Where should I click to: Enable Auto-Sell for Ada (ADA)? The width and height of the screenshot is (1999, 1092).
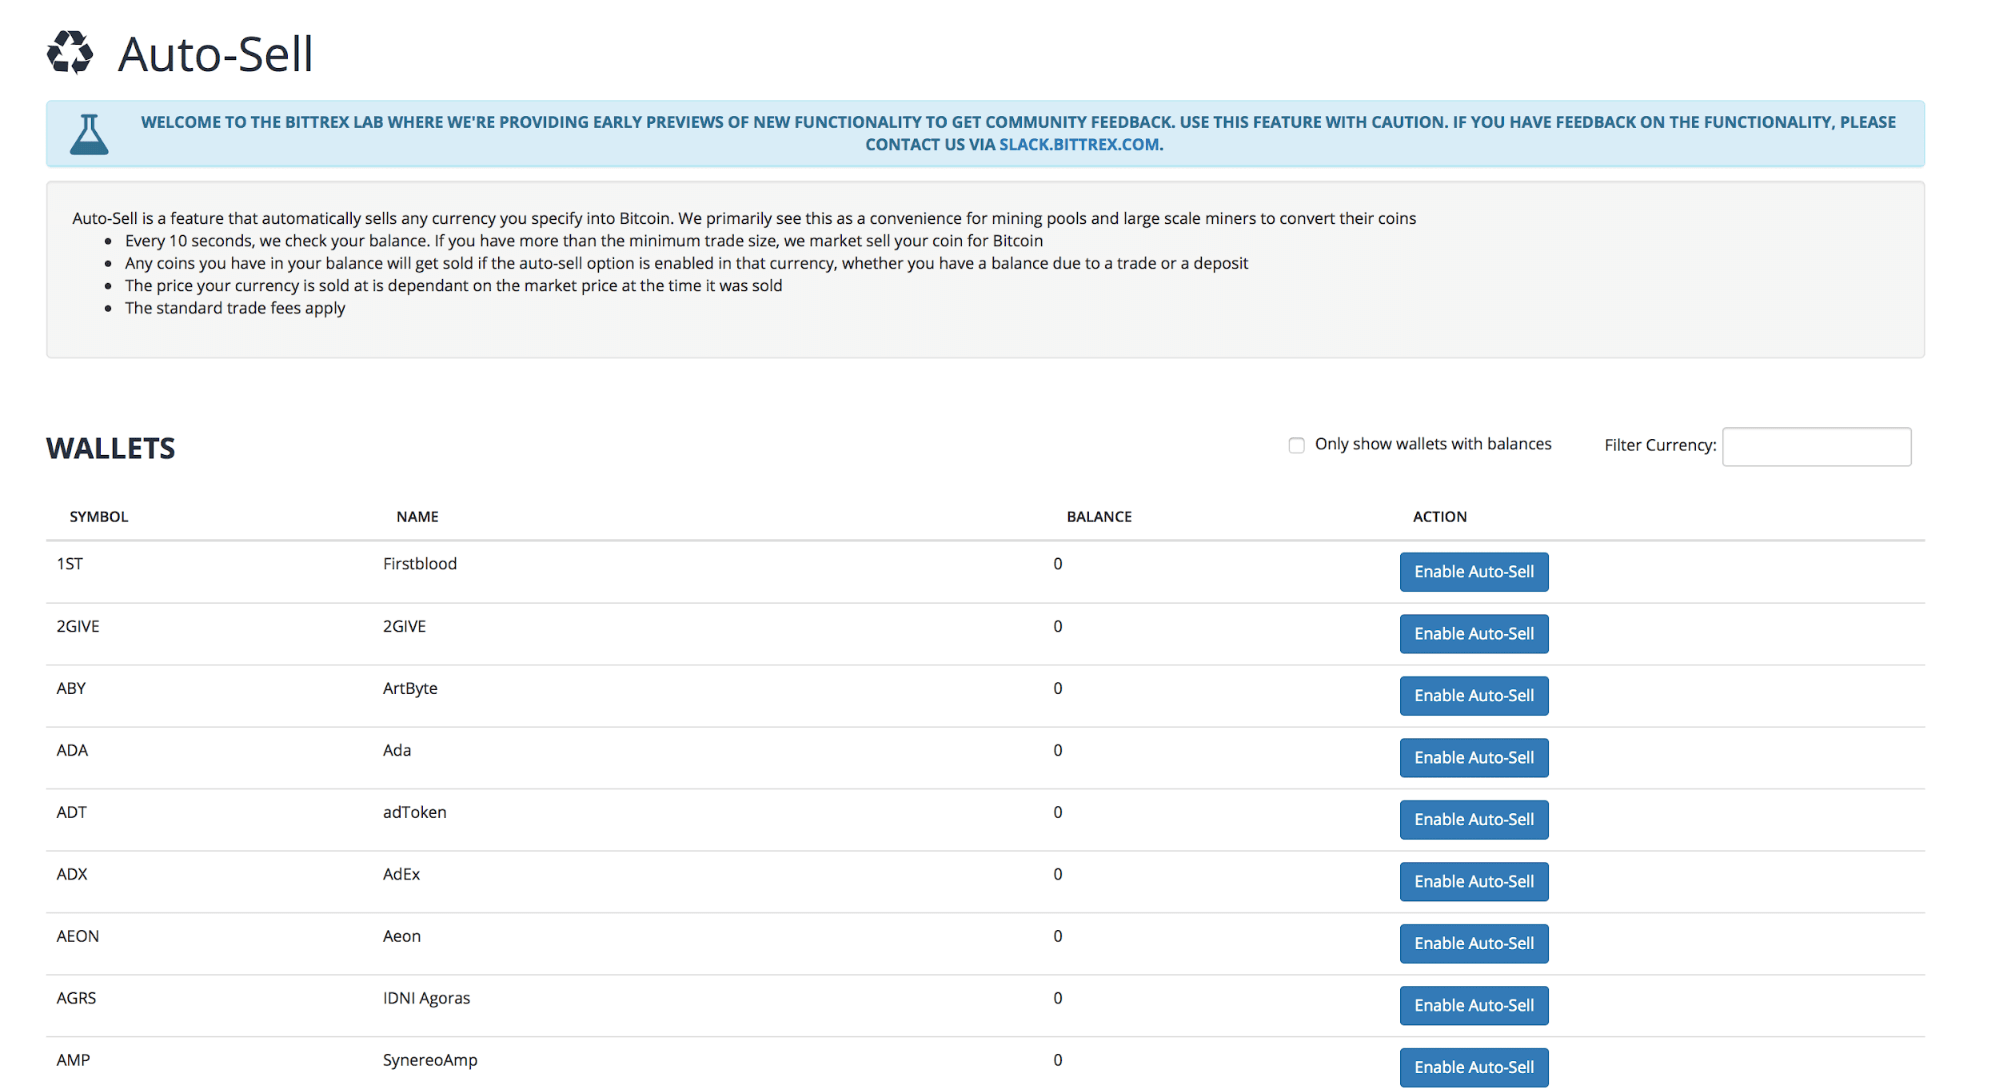point(1473,758)
